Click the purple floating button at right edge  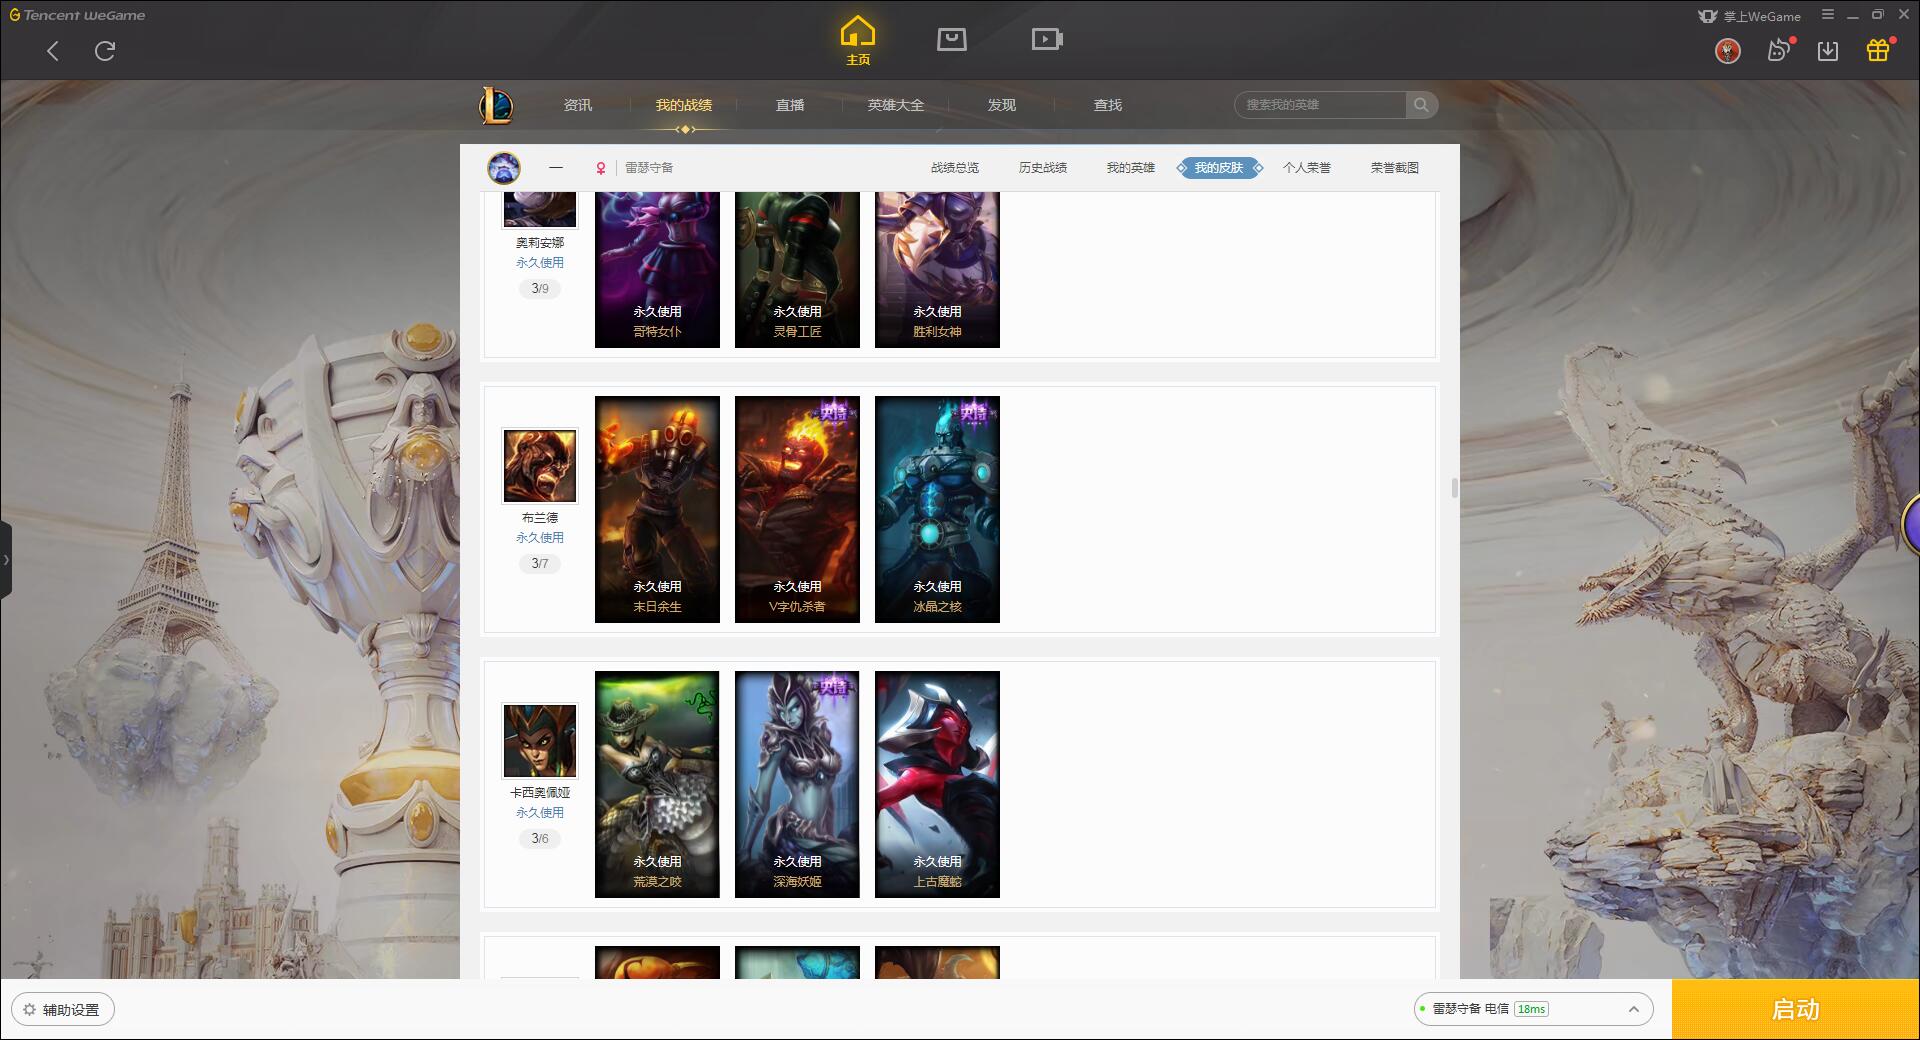[1911, 524]
